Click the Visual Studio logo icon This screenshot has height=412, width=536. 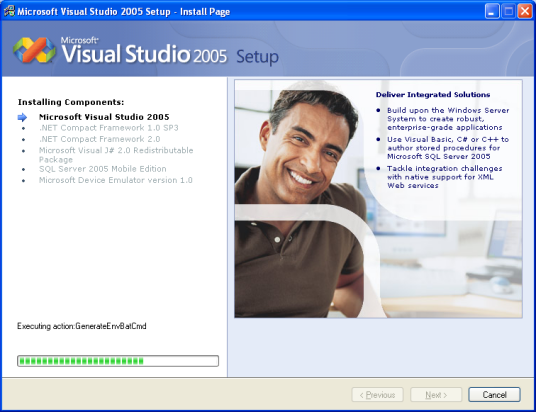(34, 50)
